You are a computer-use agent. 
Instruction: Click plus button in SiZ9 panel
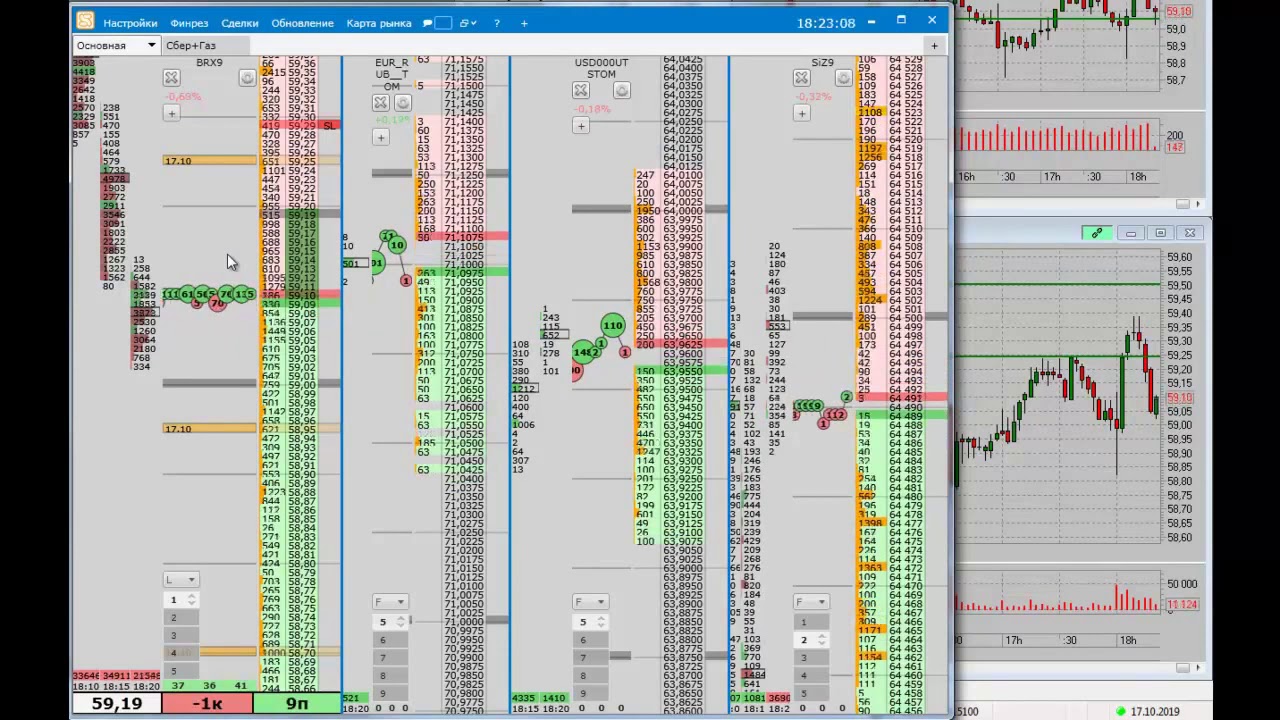[801, 113]
